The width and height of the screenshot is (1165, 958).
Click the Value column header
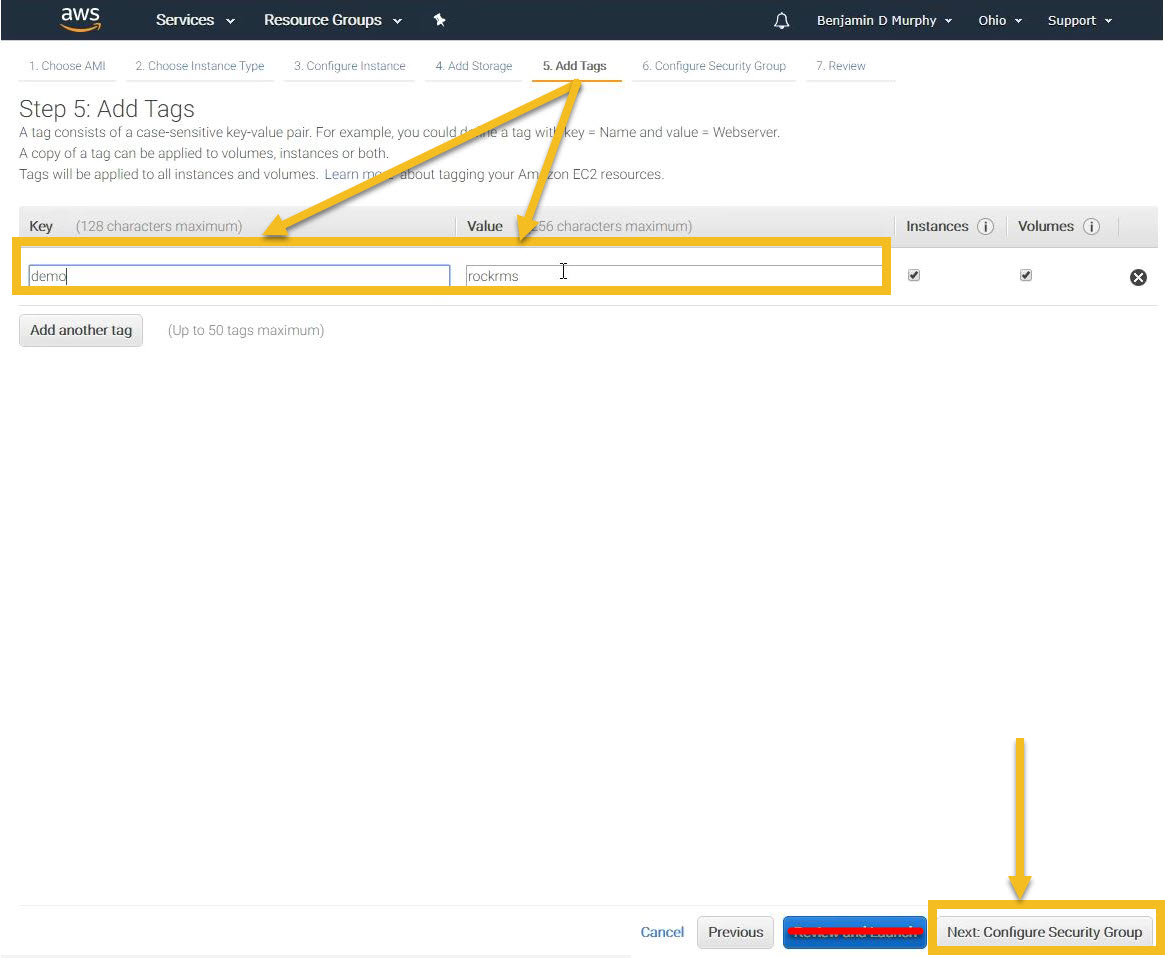point(484,226)
